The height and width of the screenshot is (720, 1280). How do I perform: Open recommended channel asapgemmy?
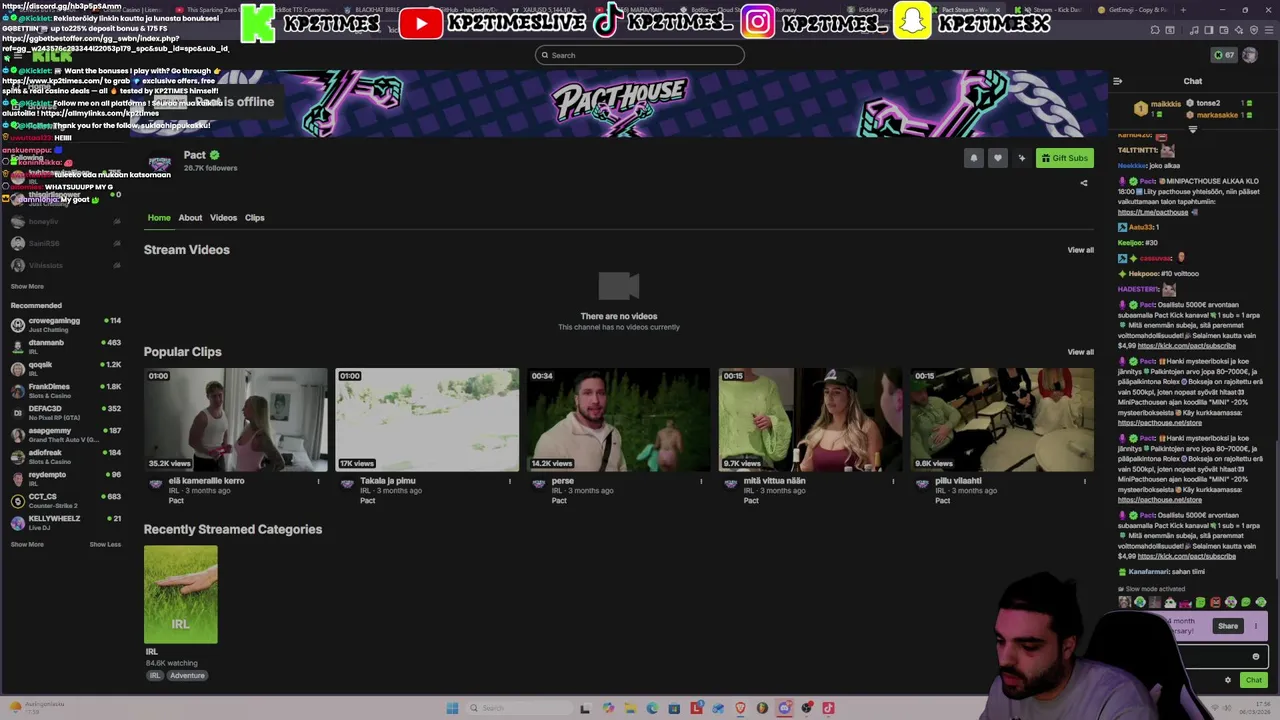point(65,434)
